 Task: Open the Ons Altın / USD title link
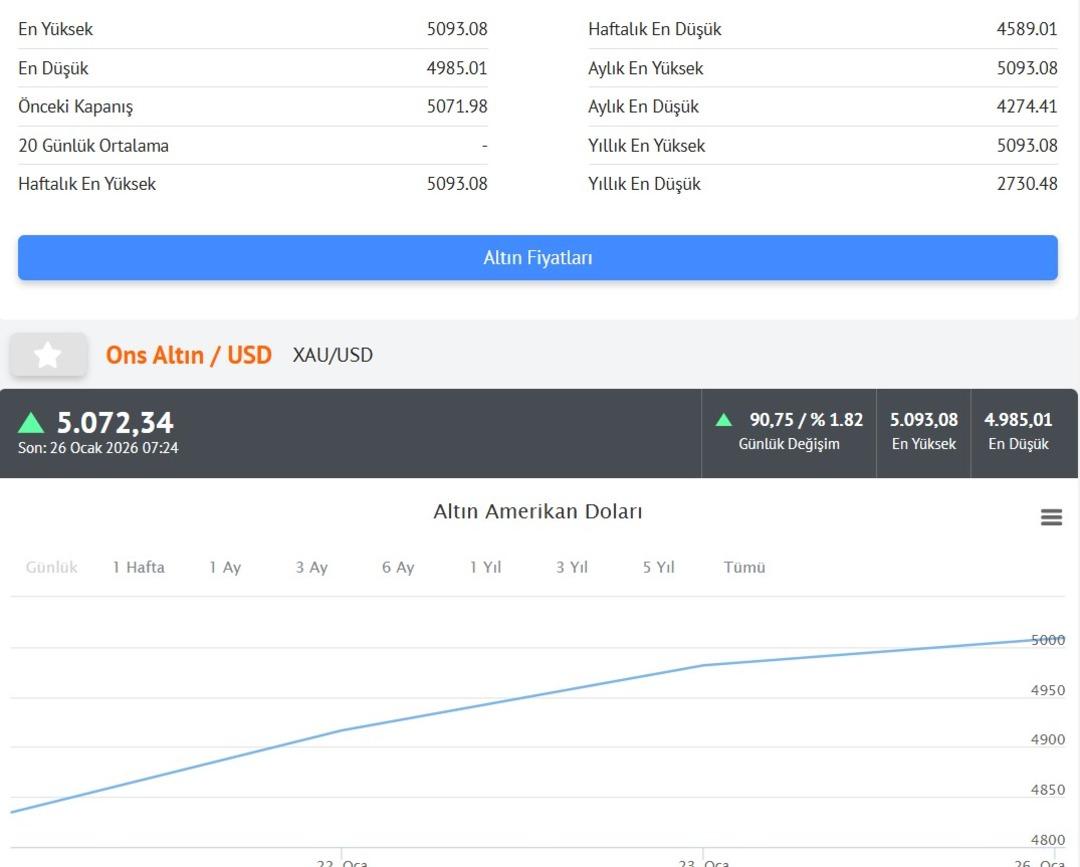[188, 355]
